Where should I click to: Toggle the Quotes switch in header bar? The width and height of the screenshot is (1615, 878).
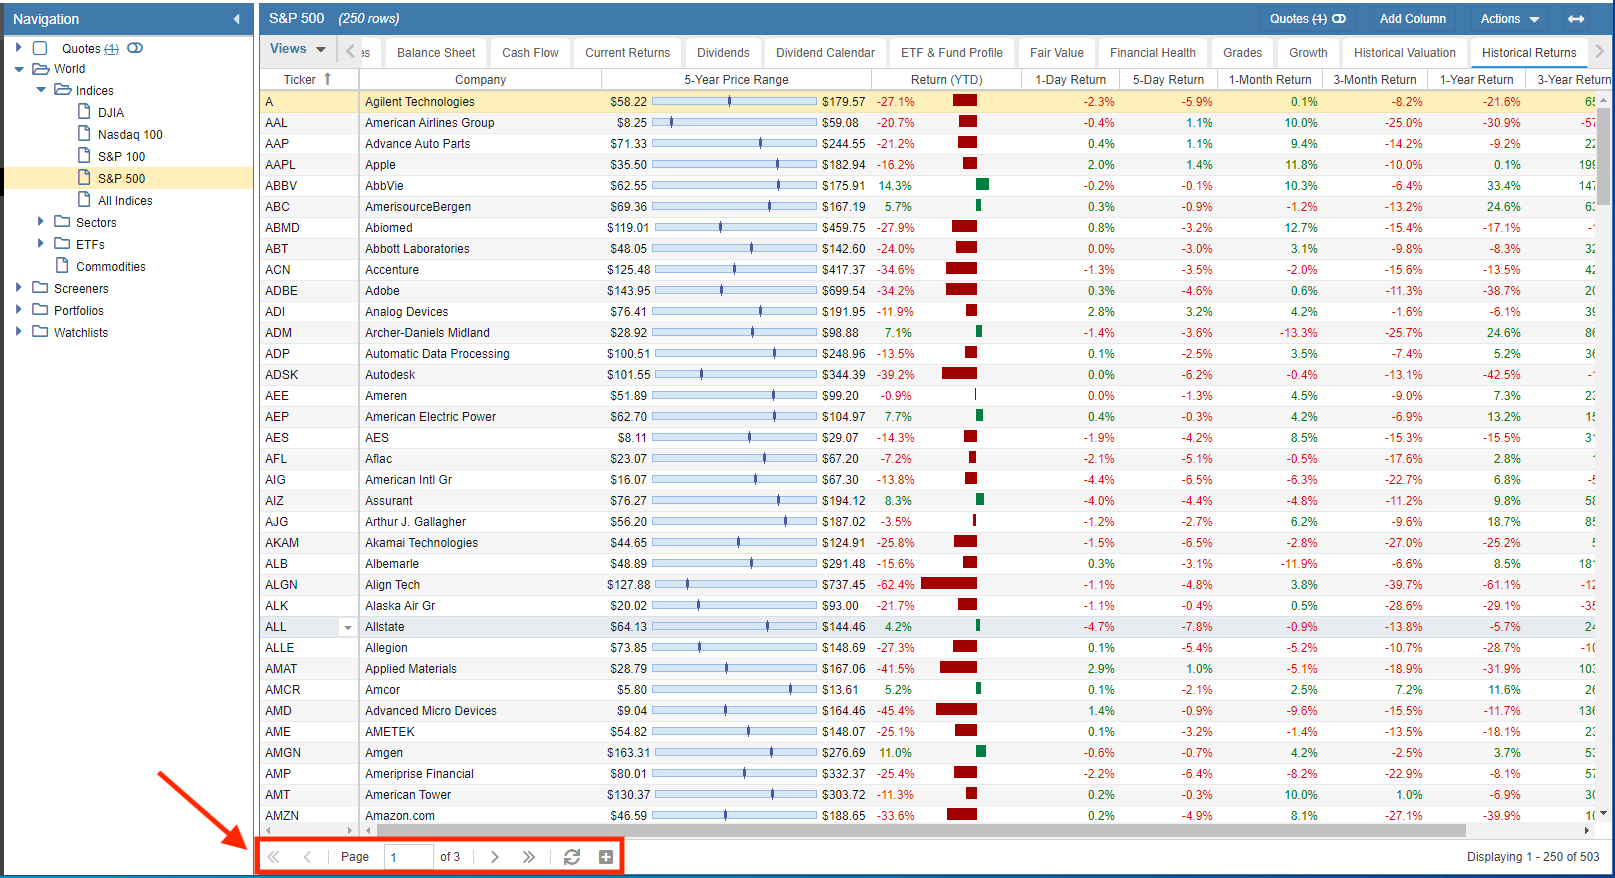click(x=1339, y=19)
